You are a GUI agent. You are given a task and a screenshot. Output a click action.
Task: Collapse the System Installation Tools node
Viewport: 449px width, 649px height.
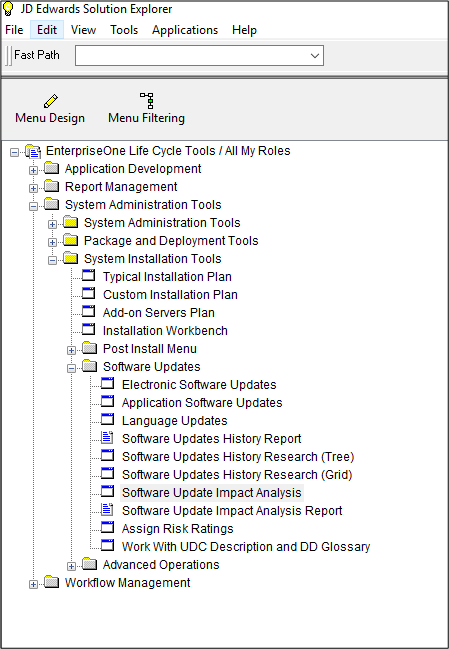[x=53, y=260]
